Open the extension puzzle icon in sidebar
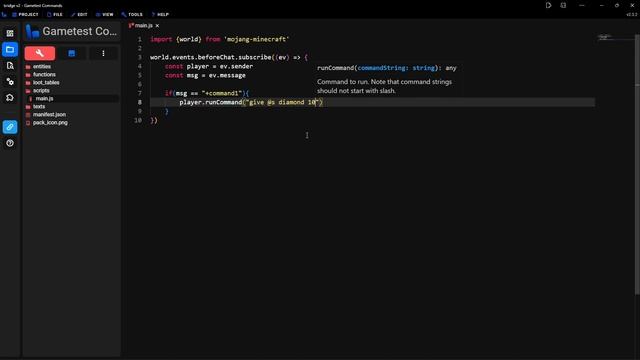The width and height of the screenshot is (640, 360). [10, 98]
